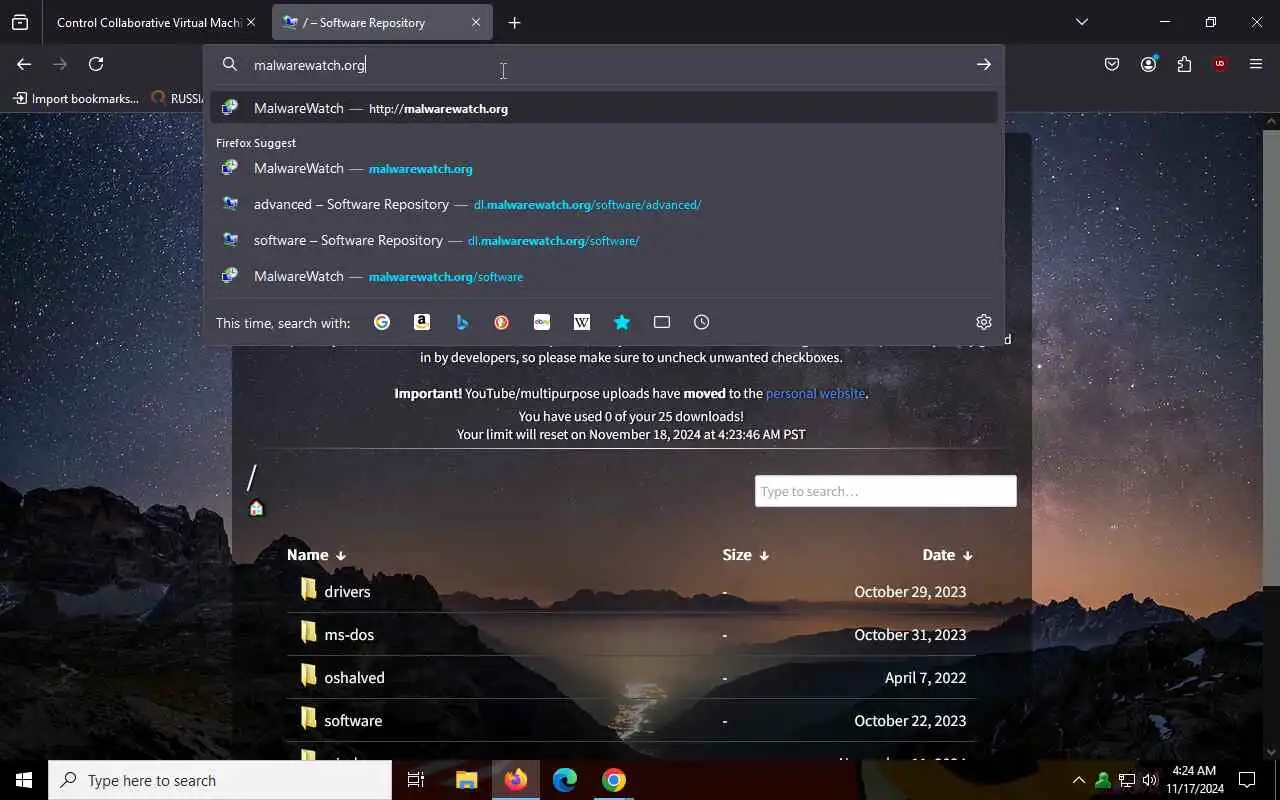The width and height of the screenshot is (1280, 800).
Task: Open Firefox from the taskbar
Action: pyautogui.click(x=516, y=780)
